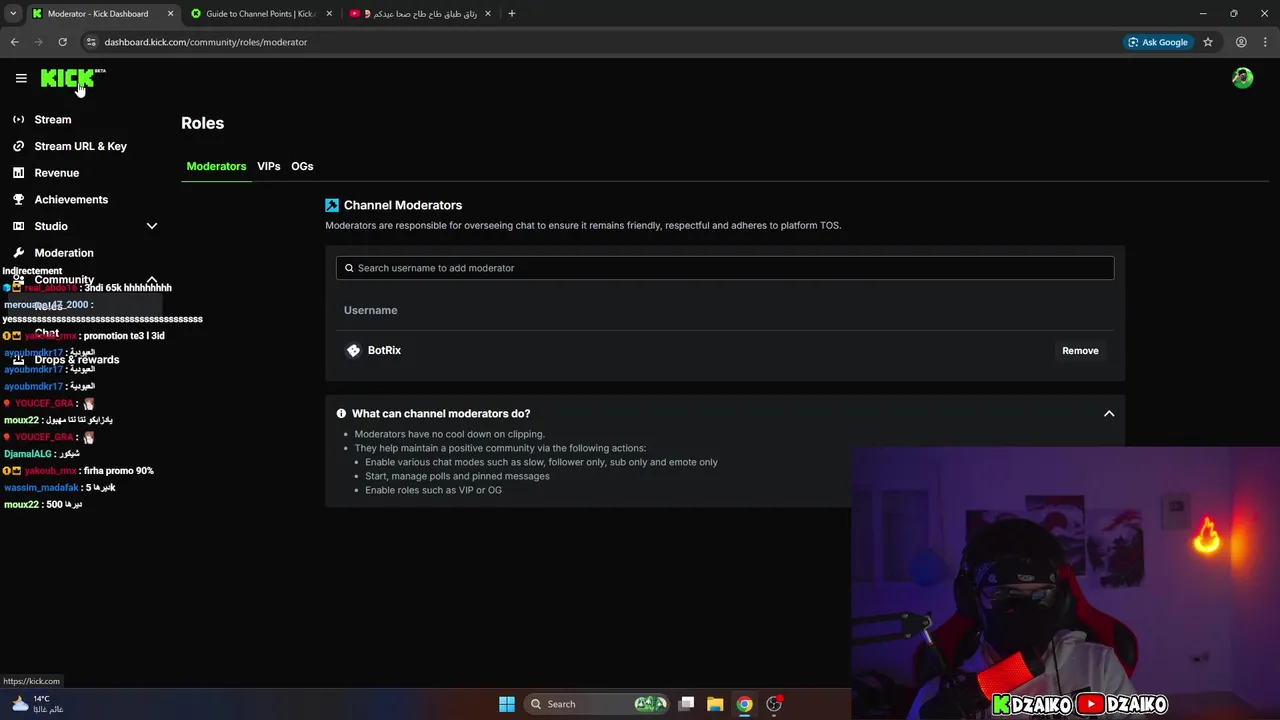The width and height of the screenshot is (1280, 720).
Task: Open the Revenue page in the sidebar
Action: [56, 173]
